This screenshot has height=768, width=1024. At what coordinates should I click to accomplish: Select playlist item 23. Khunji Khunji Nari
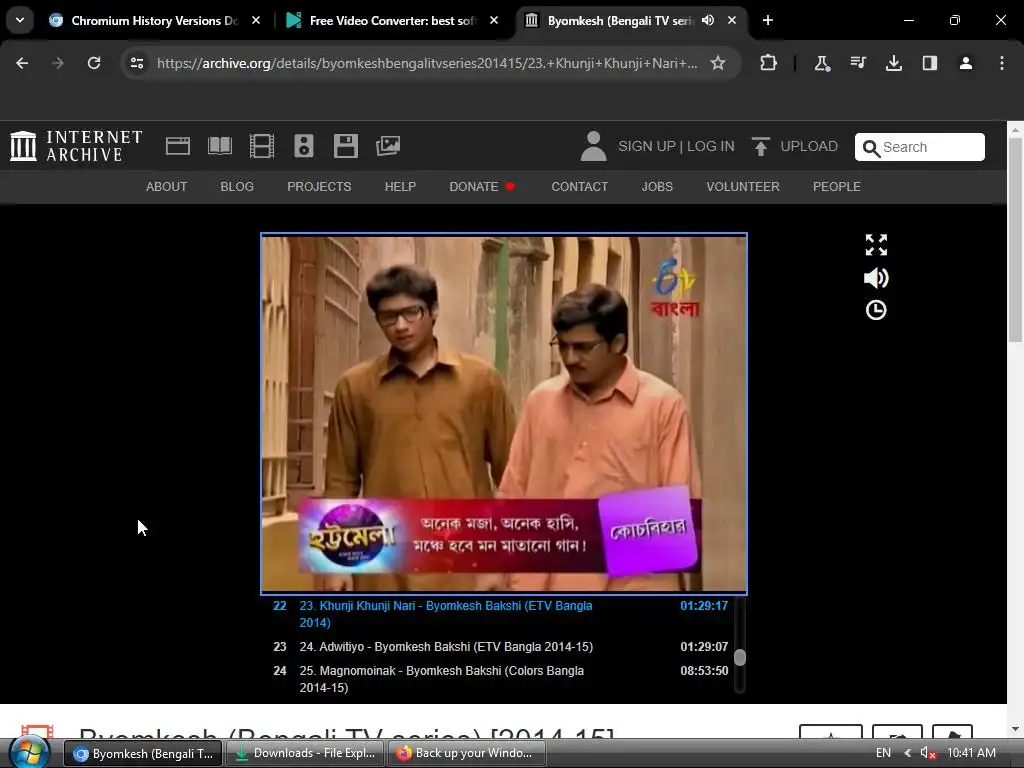(x=501, y=614)
